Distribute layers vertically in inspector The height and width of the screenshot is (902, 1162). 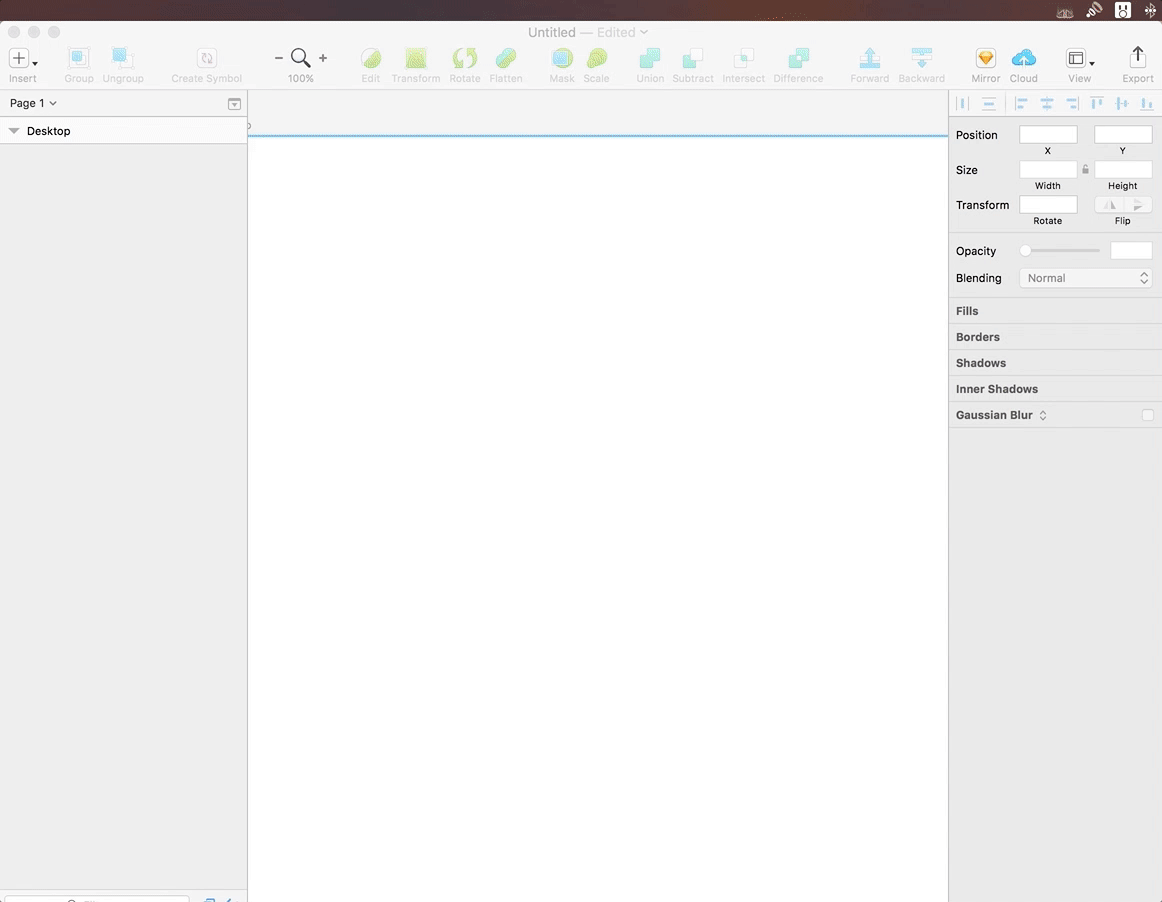coord(989,104)
